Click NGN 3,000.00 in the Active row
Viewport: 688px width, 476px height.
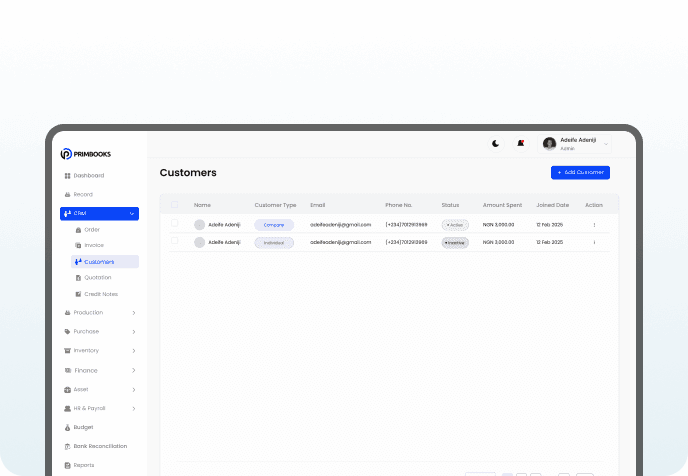[498, 225]
